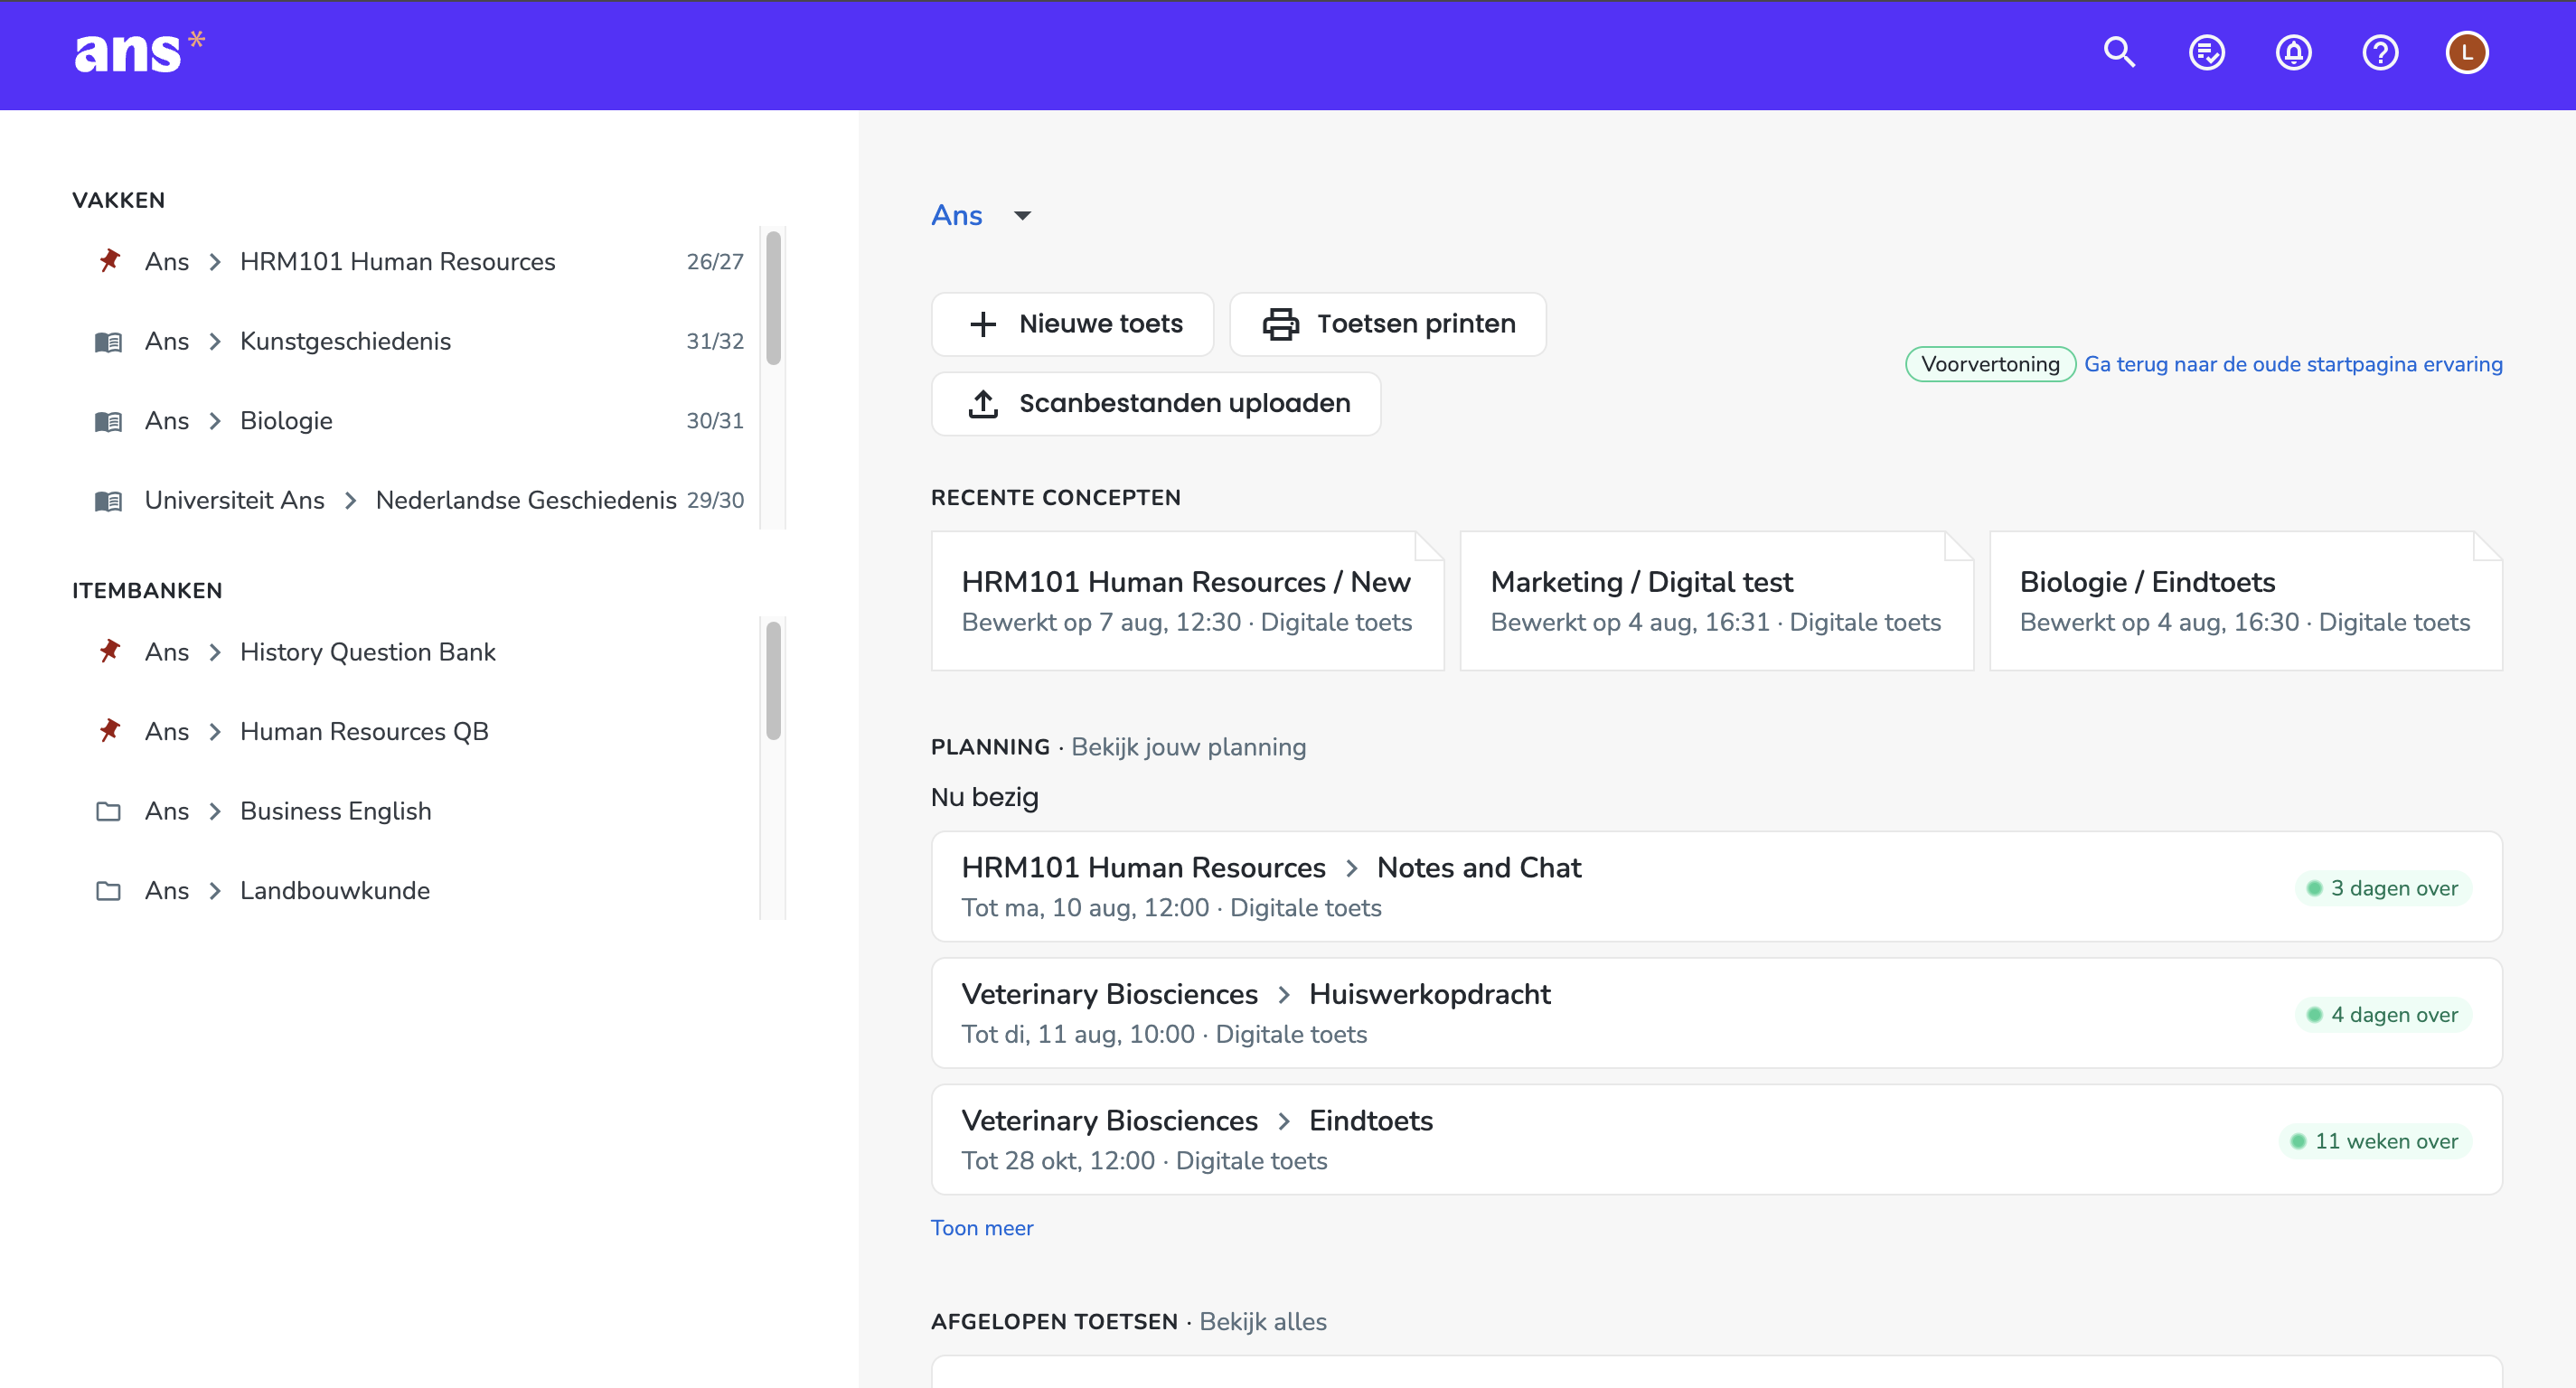
Task: Click chevron before Huiswerkopdracht
Action: pyautogui.click(x=1283, y=994)
